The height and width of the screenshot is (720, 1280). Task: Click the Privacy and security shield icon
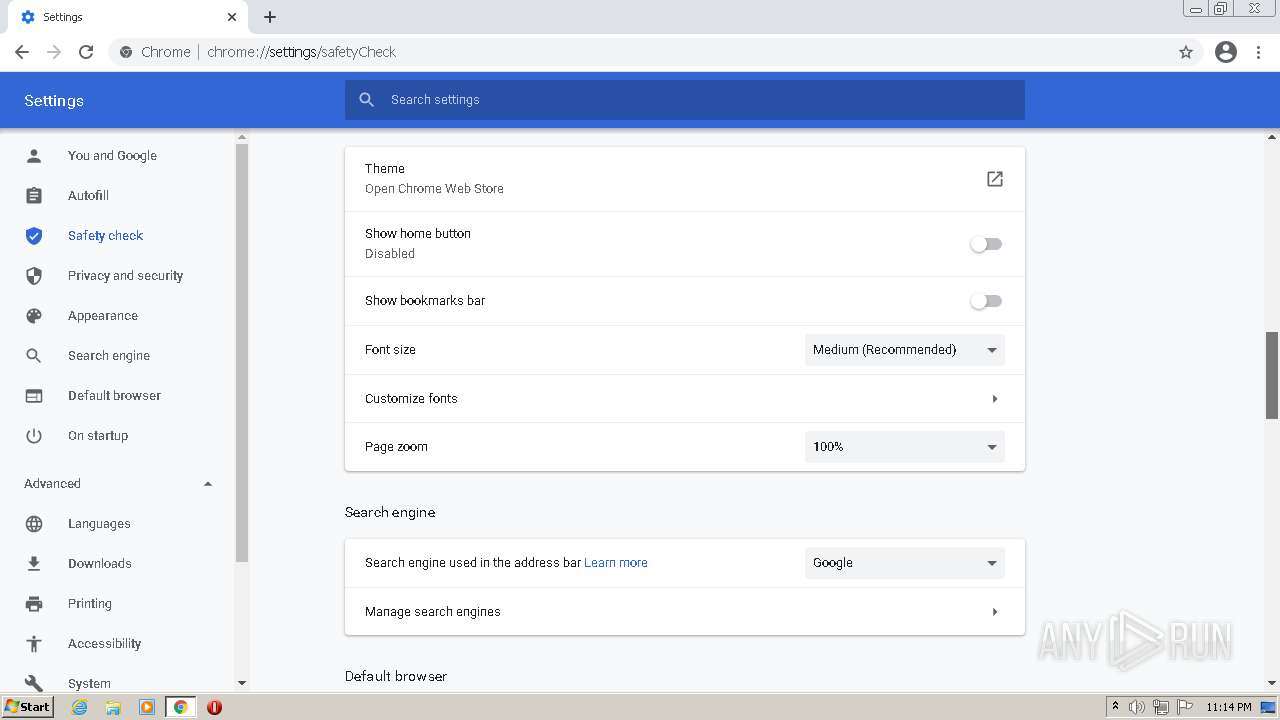point(34,276)
